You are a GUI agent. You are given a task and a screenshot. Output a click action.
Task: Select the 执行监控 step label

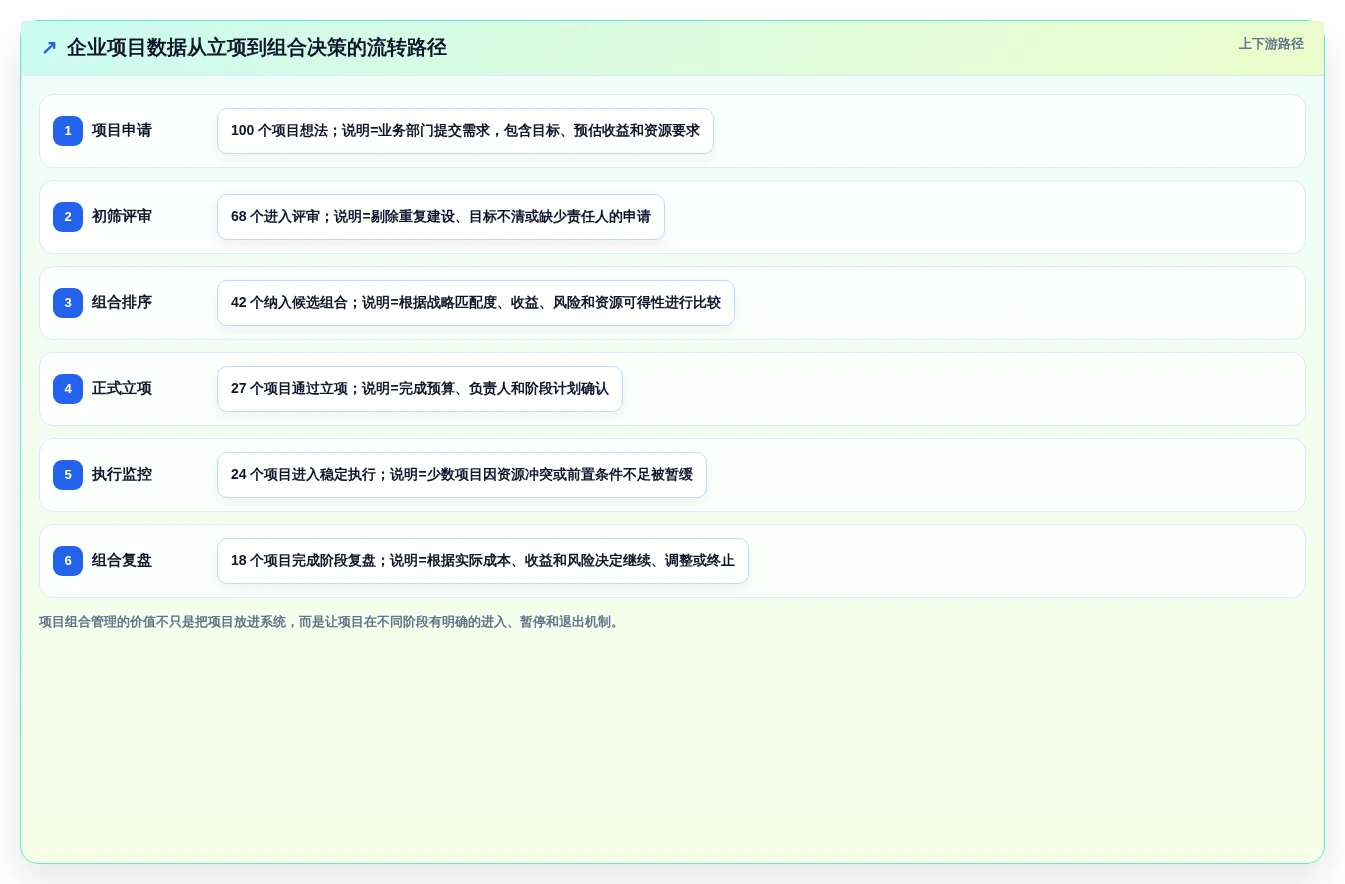(122, 475)
